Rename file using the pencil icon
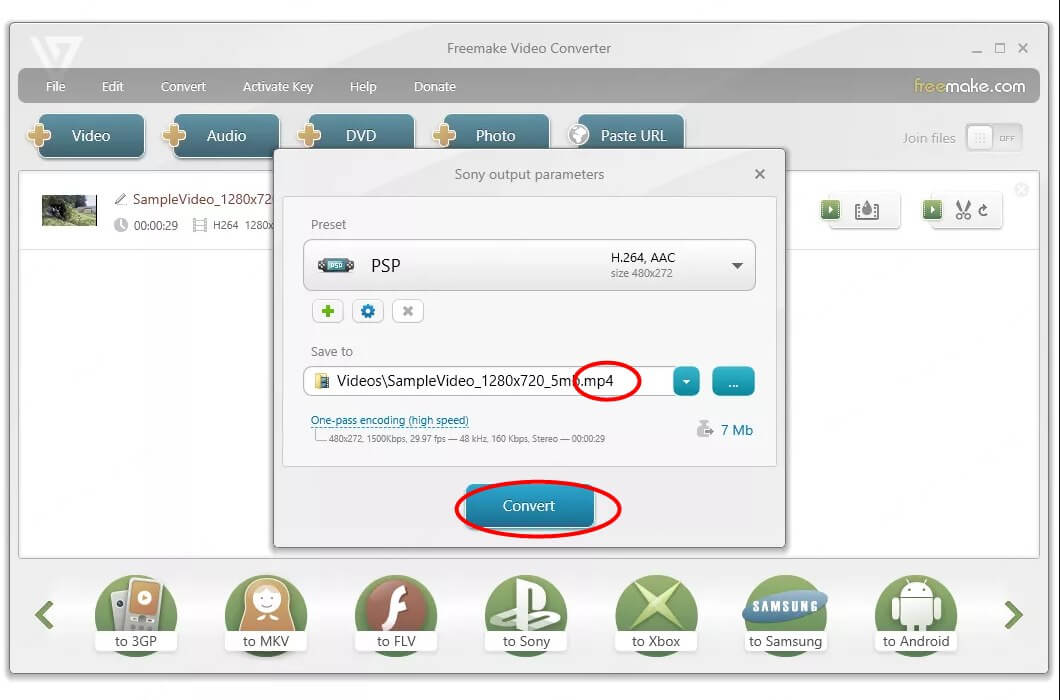This screenshot has width=1060, height=700. [120, 199]
